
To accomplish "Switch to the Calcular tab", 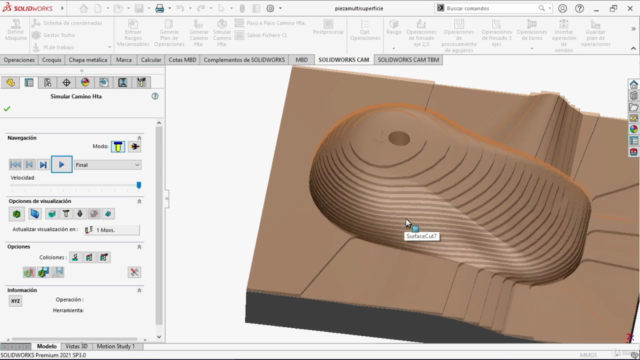I will click(x=151, y=60).
